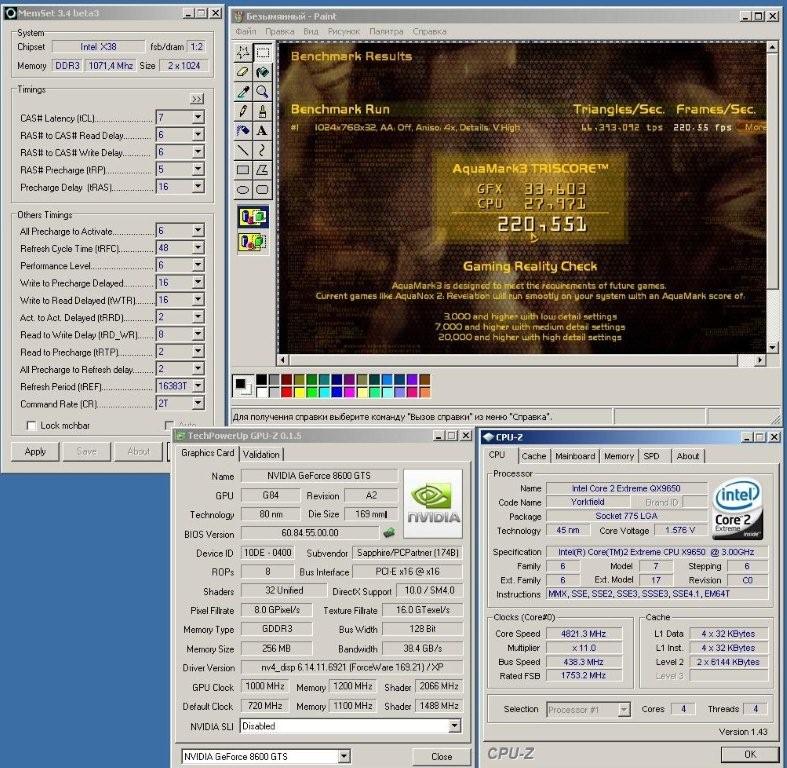The image size is (787, 768).
Task: Pick the Rectangle shape tool
Action: [243, 170]
